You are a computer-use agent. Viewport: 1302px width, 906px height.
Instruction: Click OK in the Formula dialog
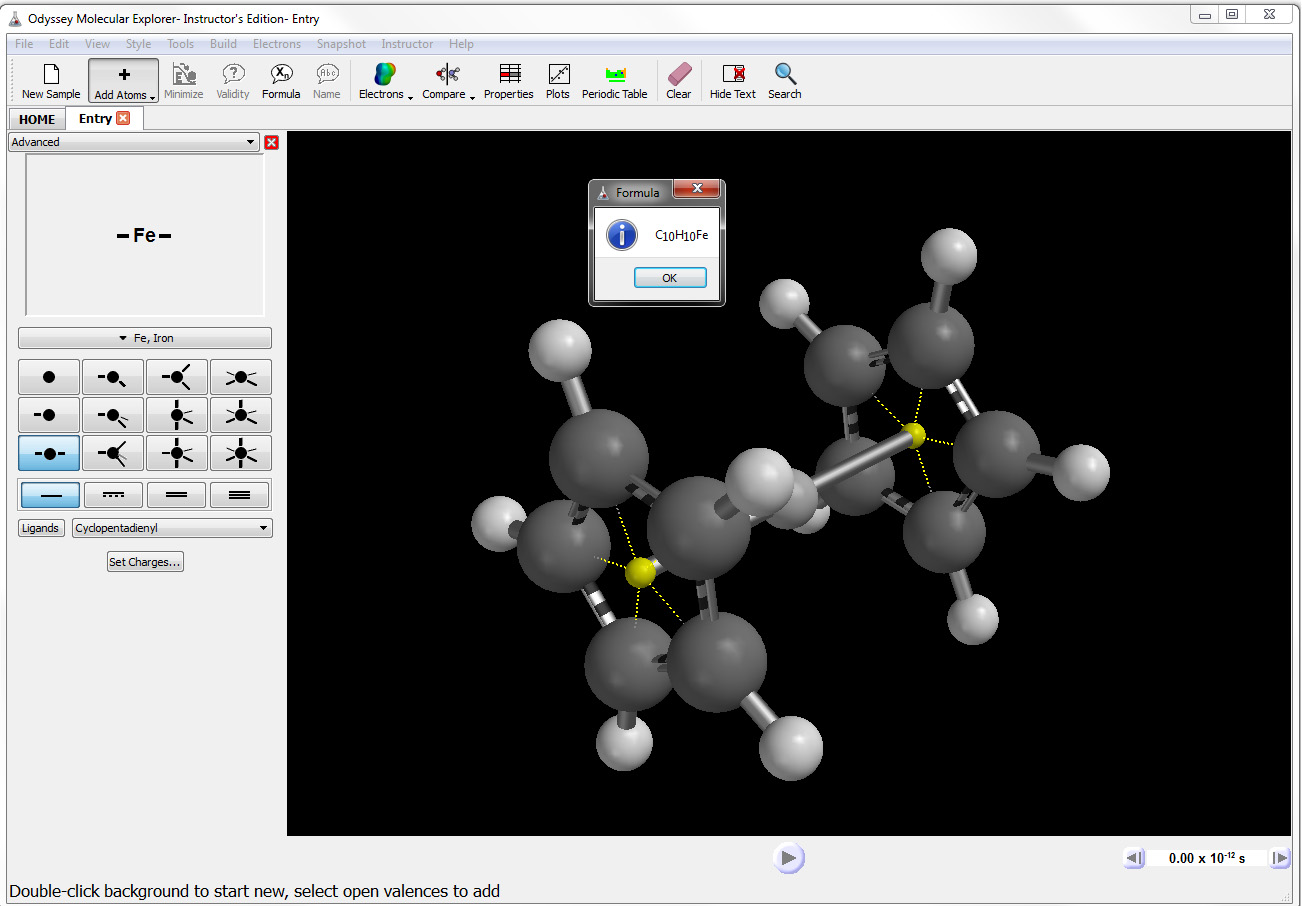click(670, 278)
